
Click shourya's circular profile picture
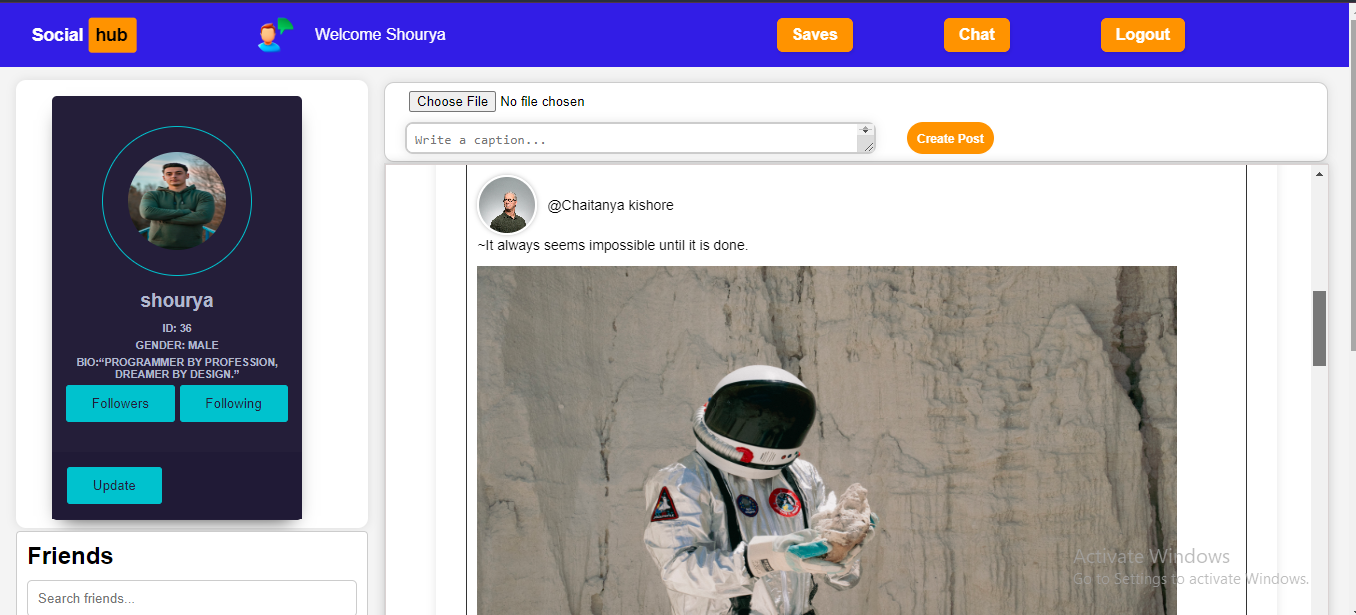(x=177, y=200)
